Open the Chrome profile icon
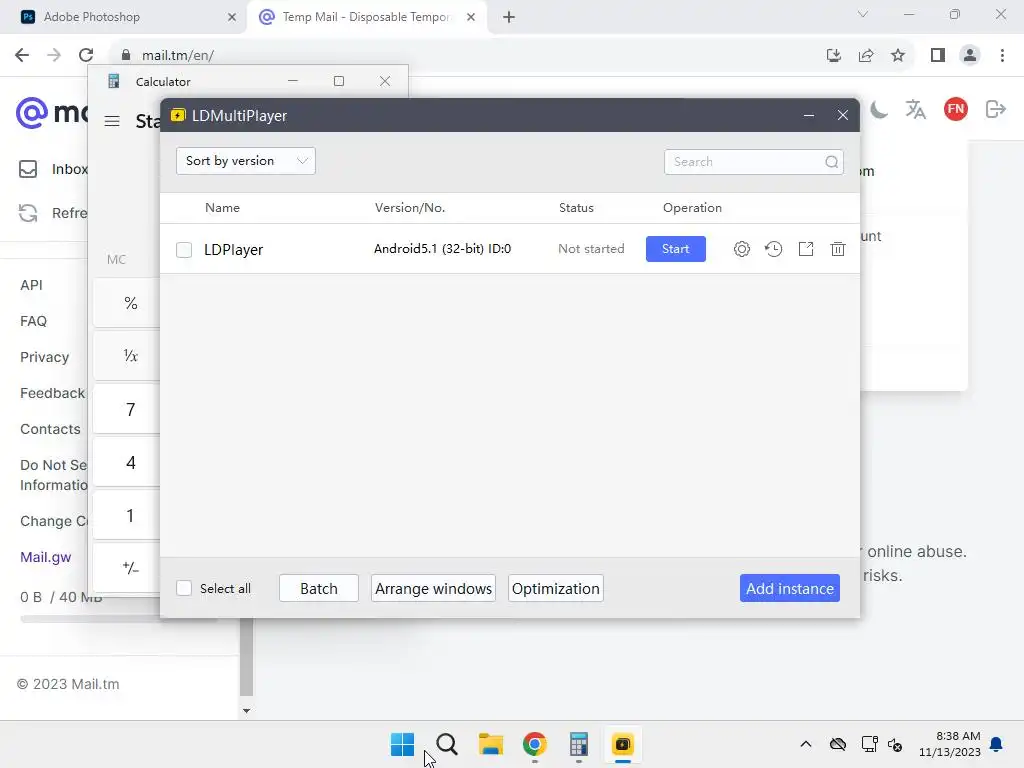Viewport: 1024px width, 768px height. tap(970, 55)
